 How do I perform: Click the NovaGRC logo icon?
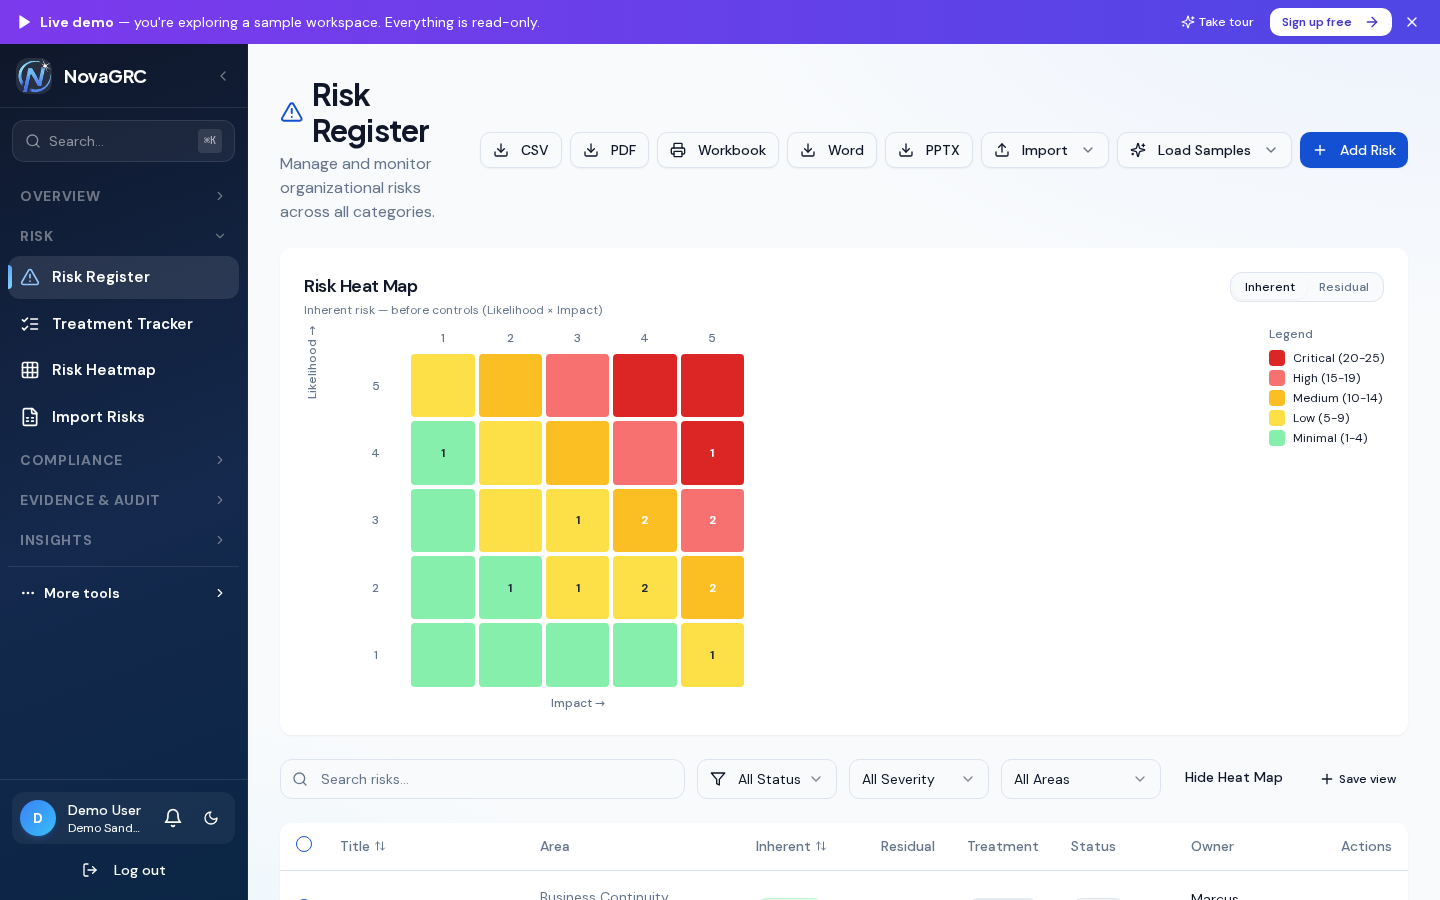point(34,76)
